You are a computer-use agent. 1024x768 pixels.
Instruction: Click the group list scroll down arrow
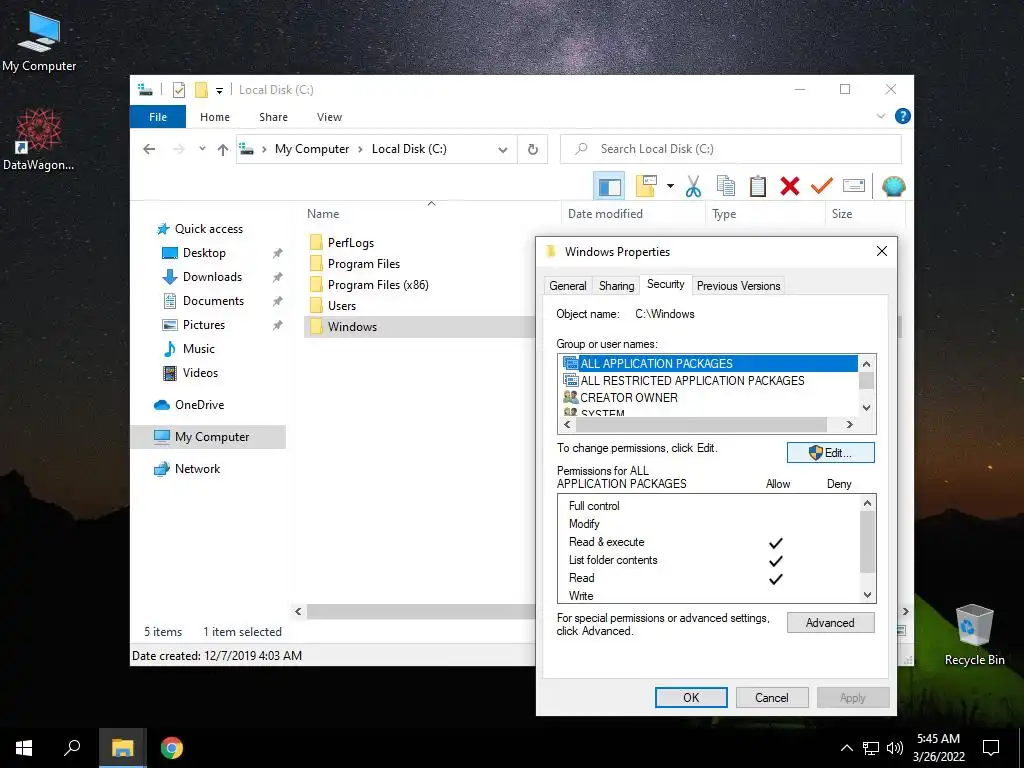[x=867, y=408]
